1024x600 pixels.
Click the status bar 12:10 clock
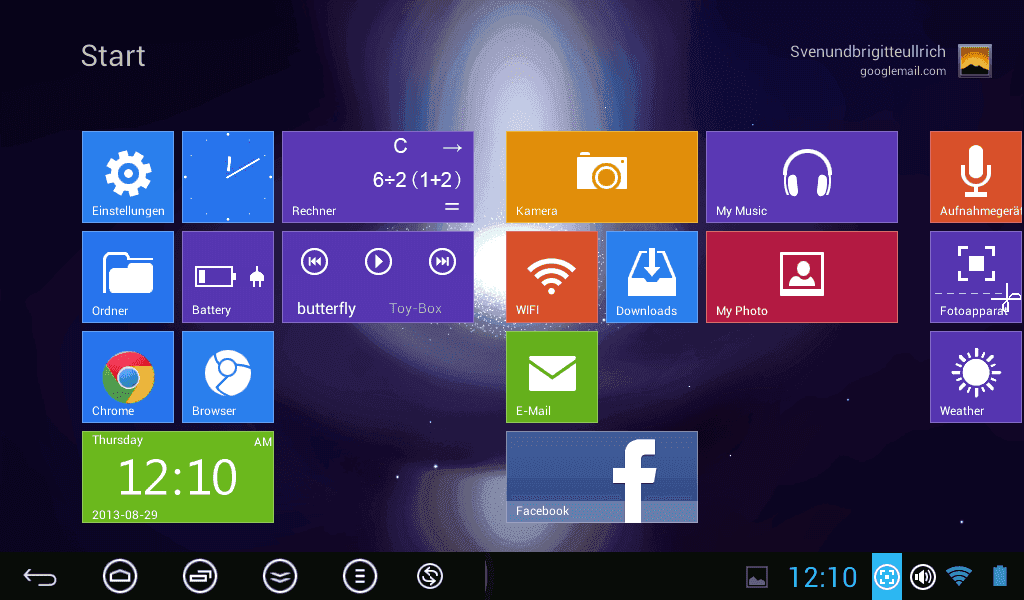click(823, 577)
